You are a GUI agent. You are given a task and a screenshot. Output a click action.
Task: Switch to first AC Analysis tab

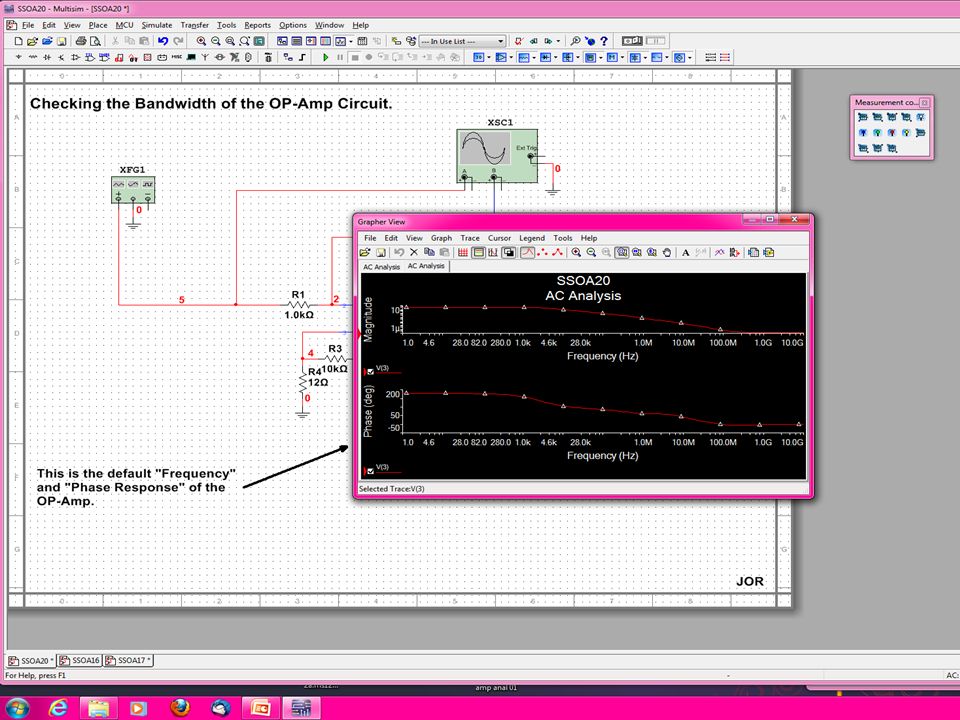coord(381,267)
